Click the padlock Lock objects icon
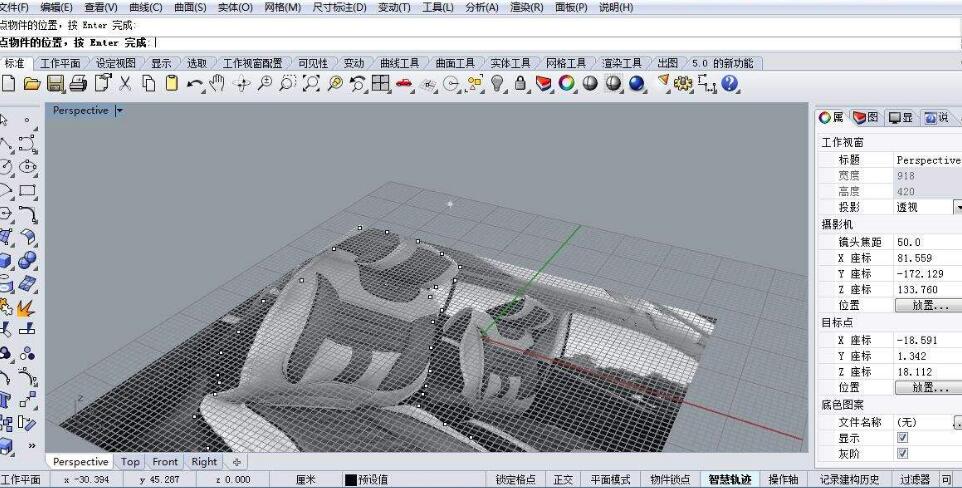Screen dimensions: 962x488 click(520, 83)
